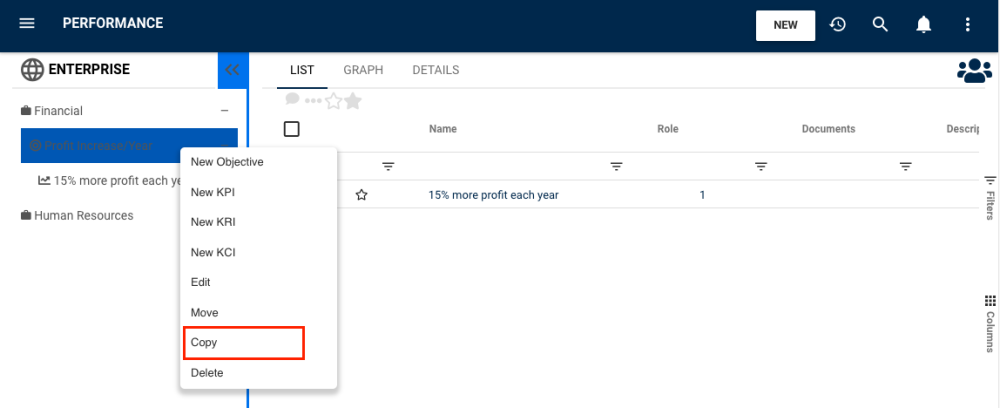Collapse the Financial tree section
1000x408 pixels.
click(224, 111)
